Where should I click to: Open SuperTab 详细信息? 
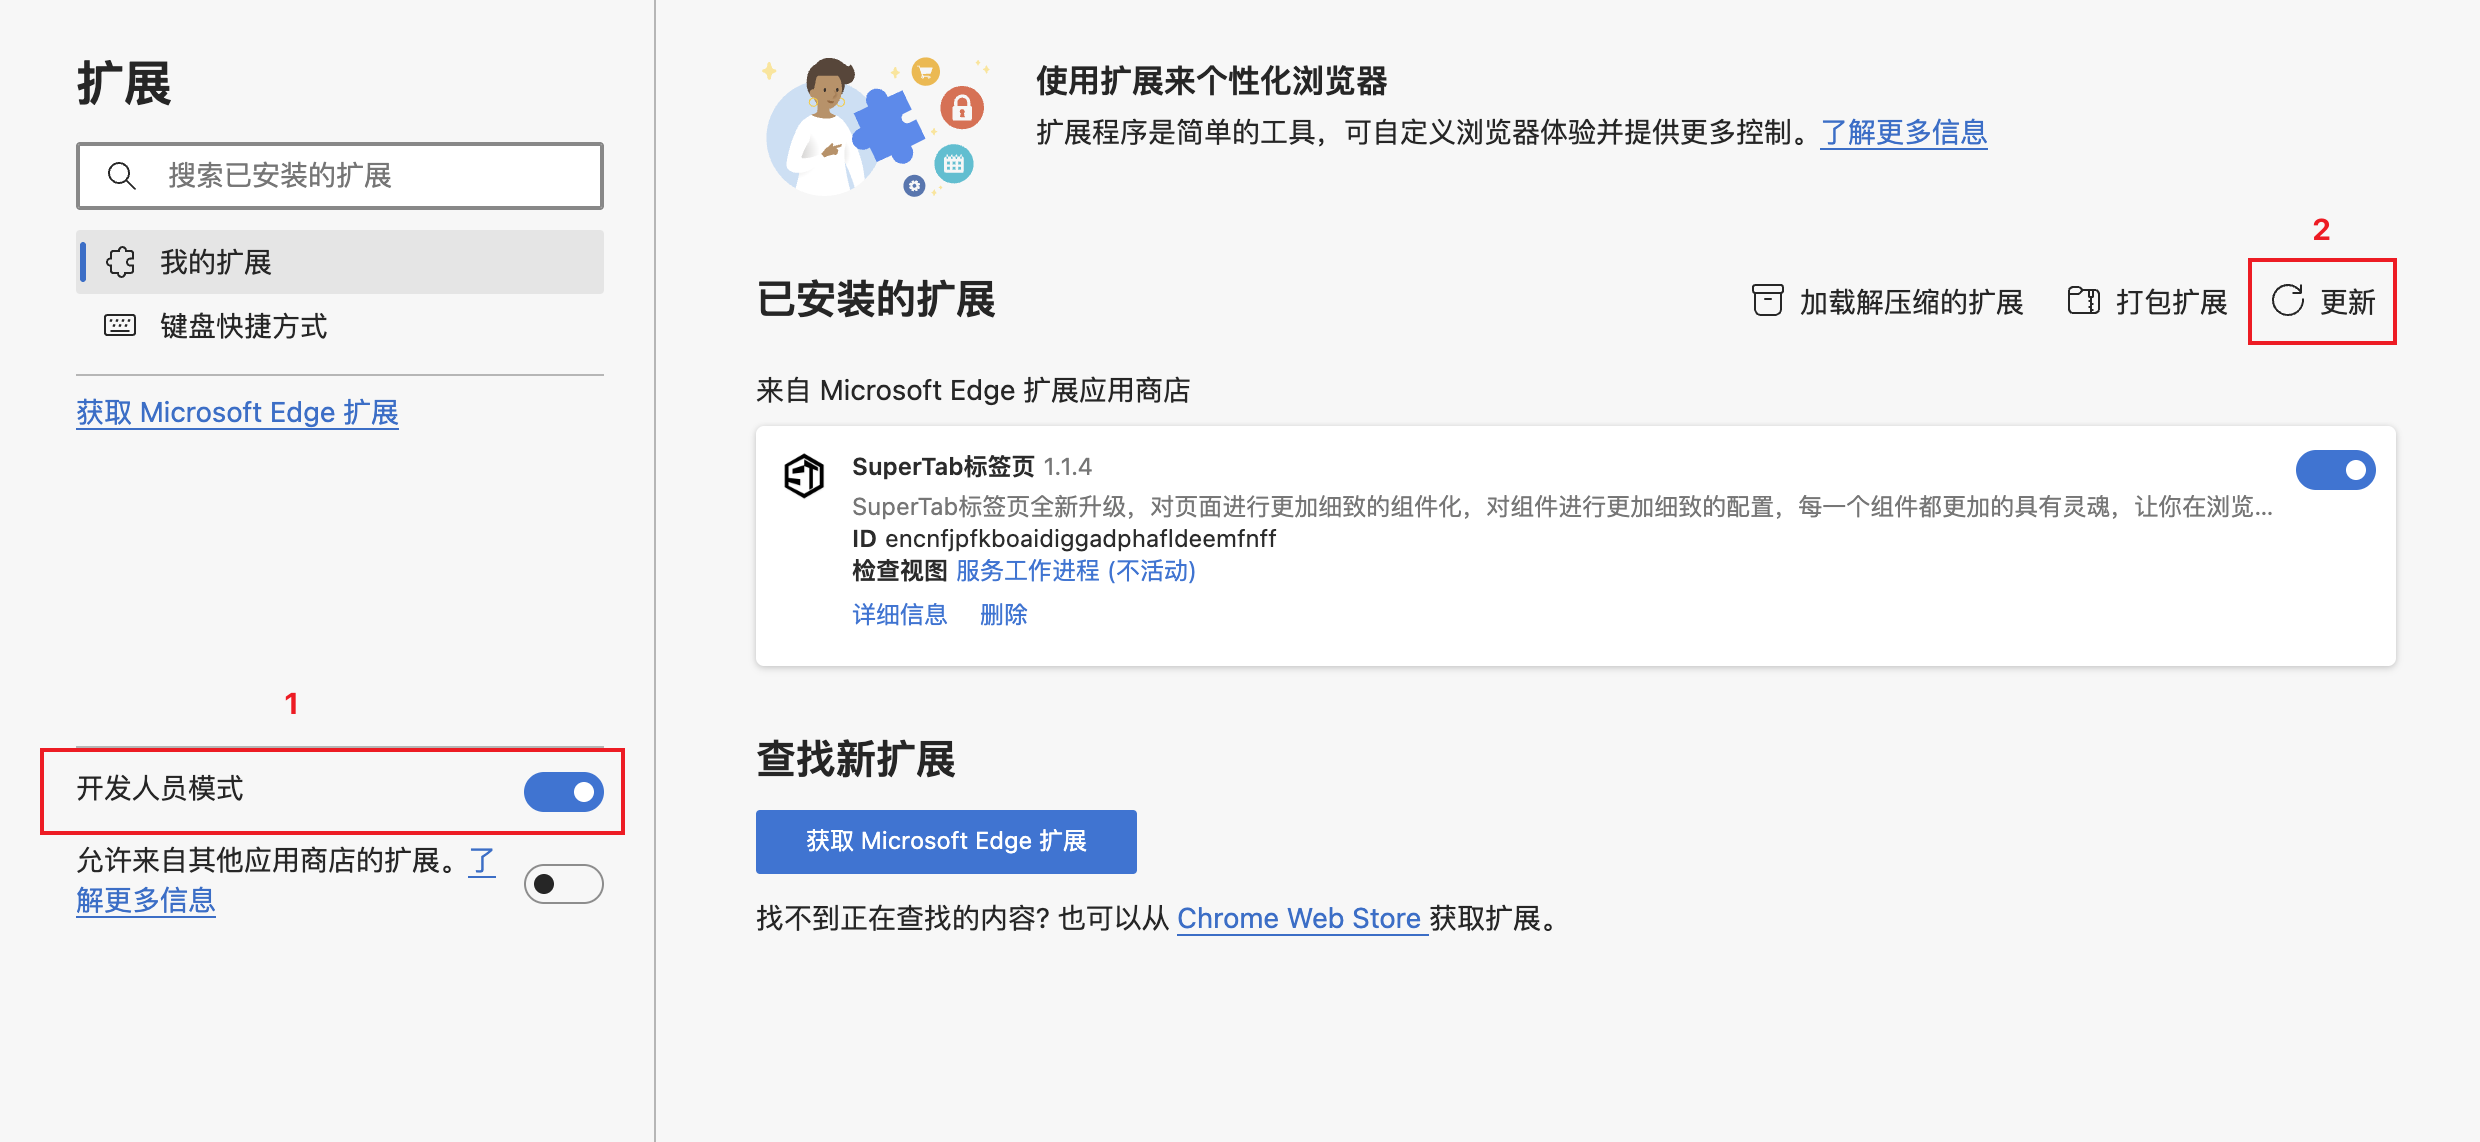coord(898,614)
